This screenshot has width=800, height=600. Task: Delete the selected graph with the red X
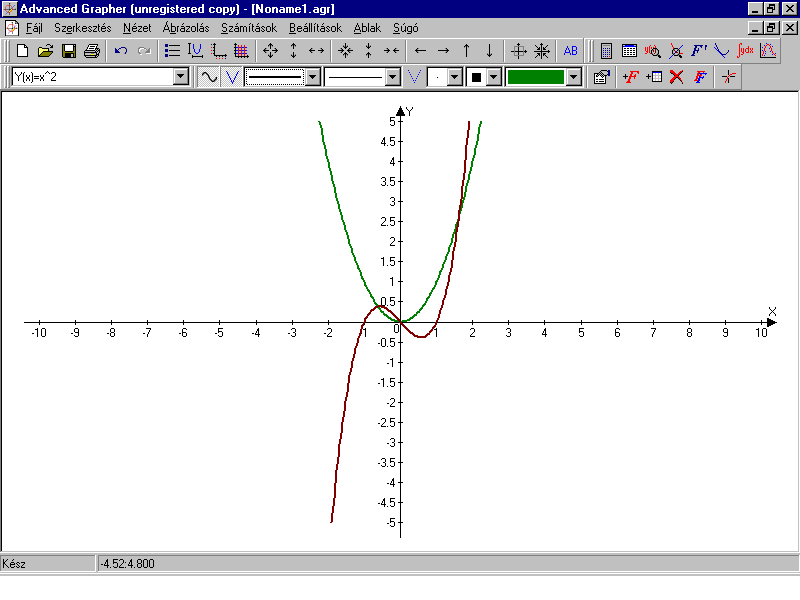pyautogui.click(x=677, y=77)
